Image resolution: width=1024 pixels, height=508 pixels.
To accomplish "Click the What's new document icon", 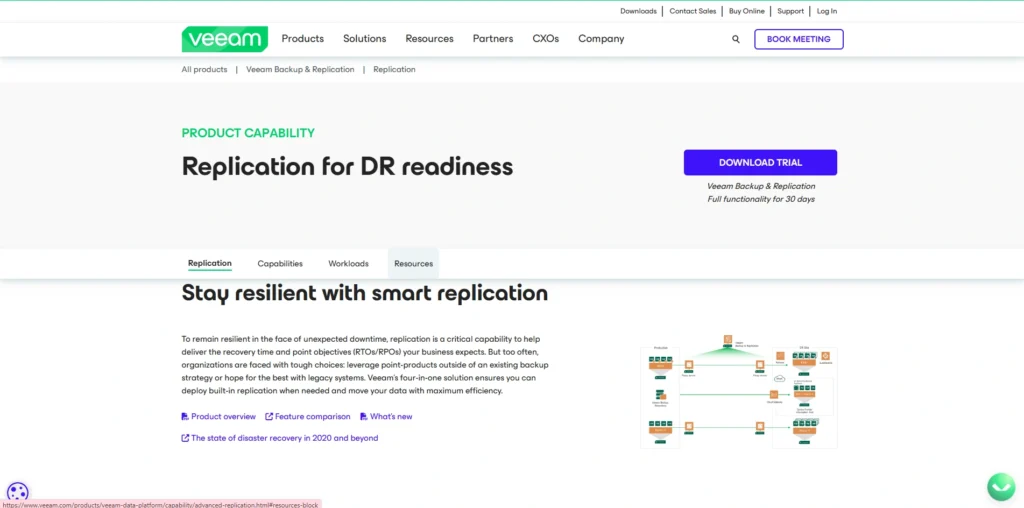I will point(364,417).
